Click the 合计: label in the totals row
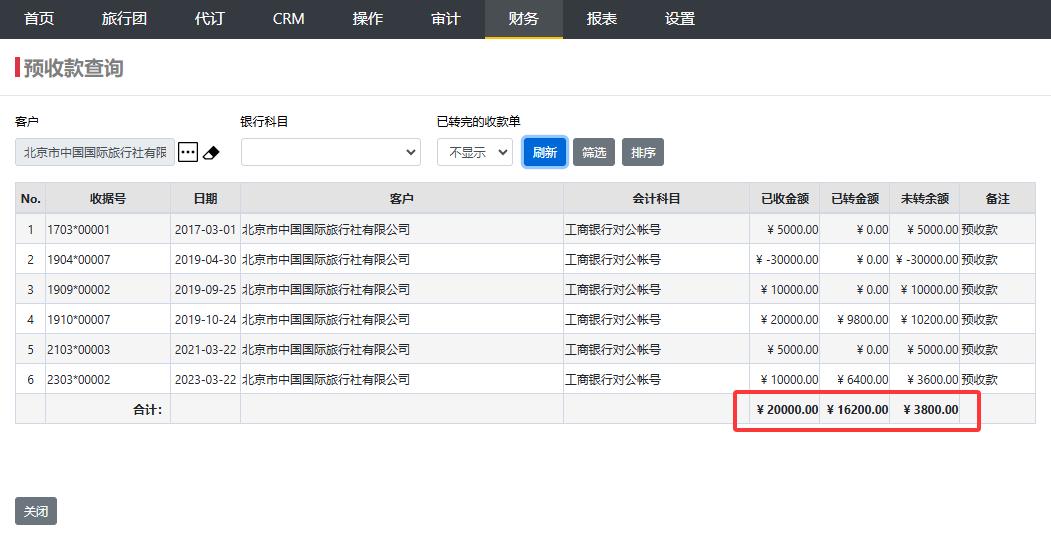 147,410
